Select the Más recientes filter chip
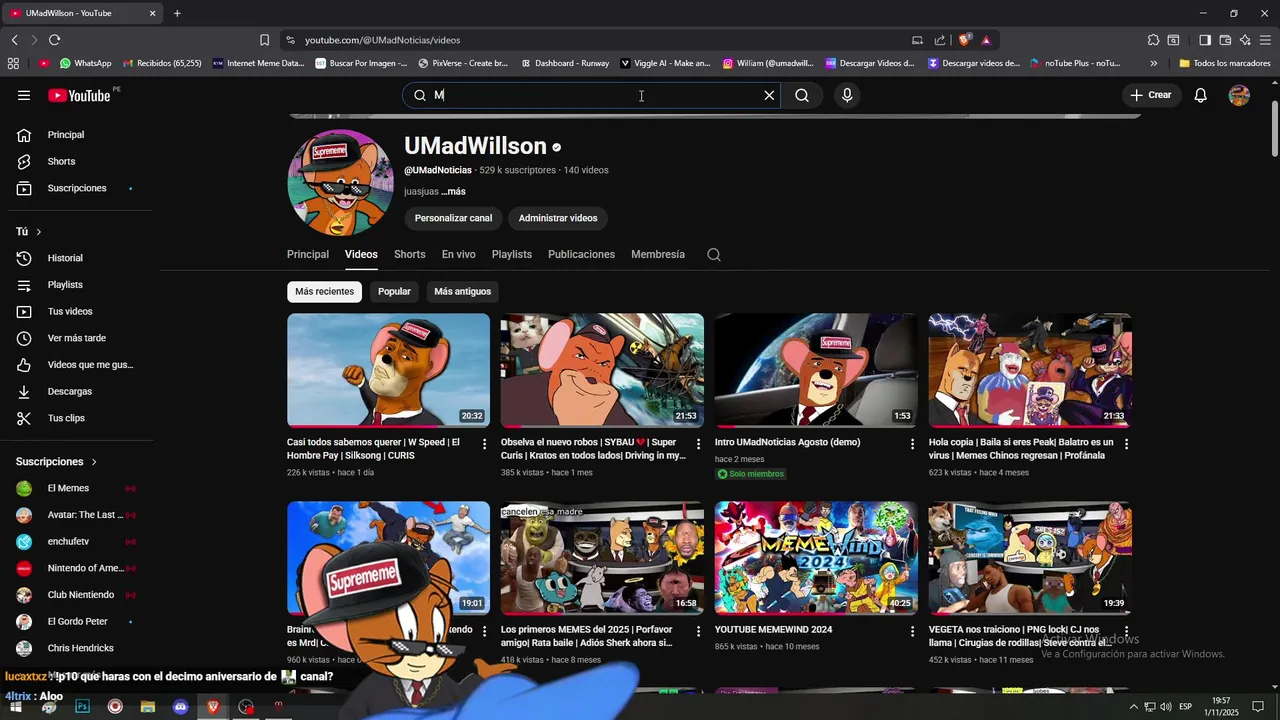The height and width of the screenshot is (720, 1280). pos(324,291)
